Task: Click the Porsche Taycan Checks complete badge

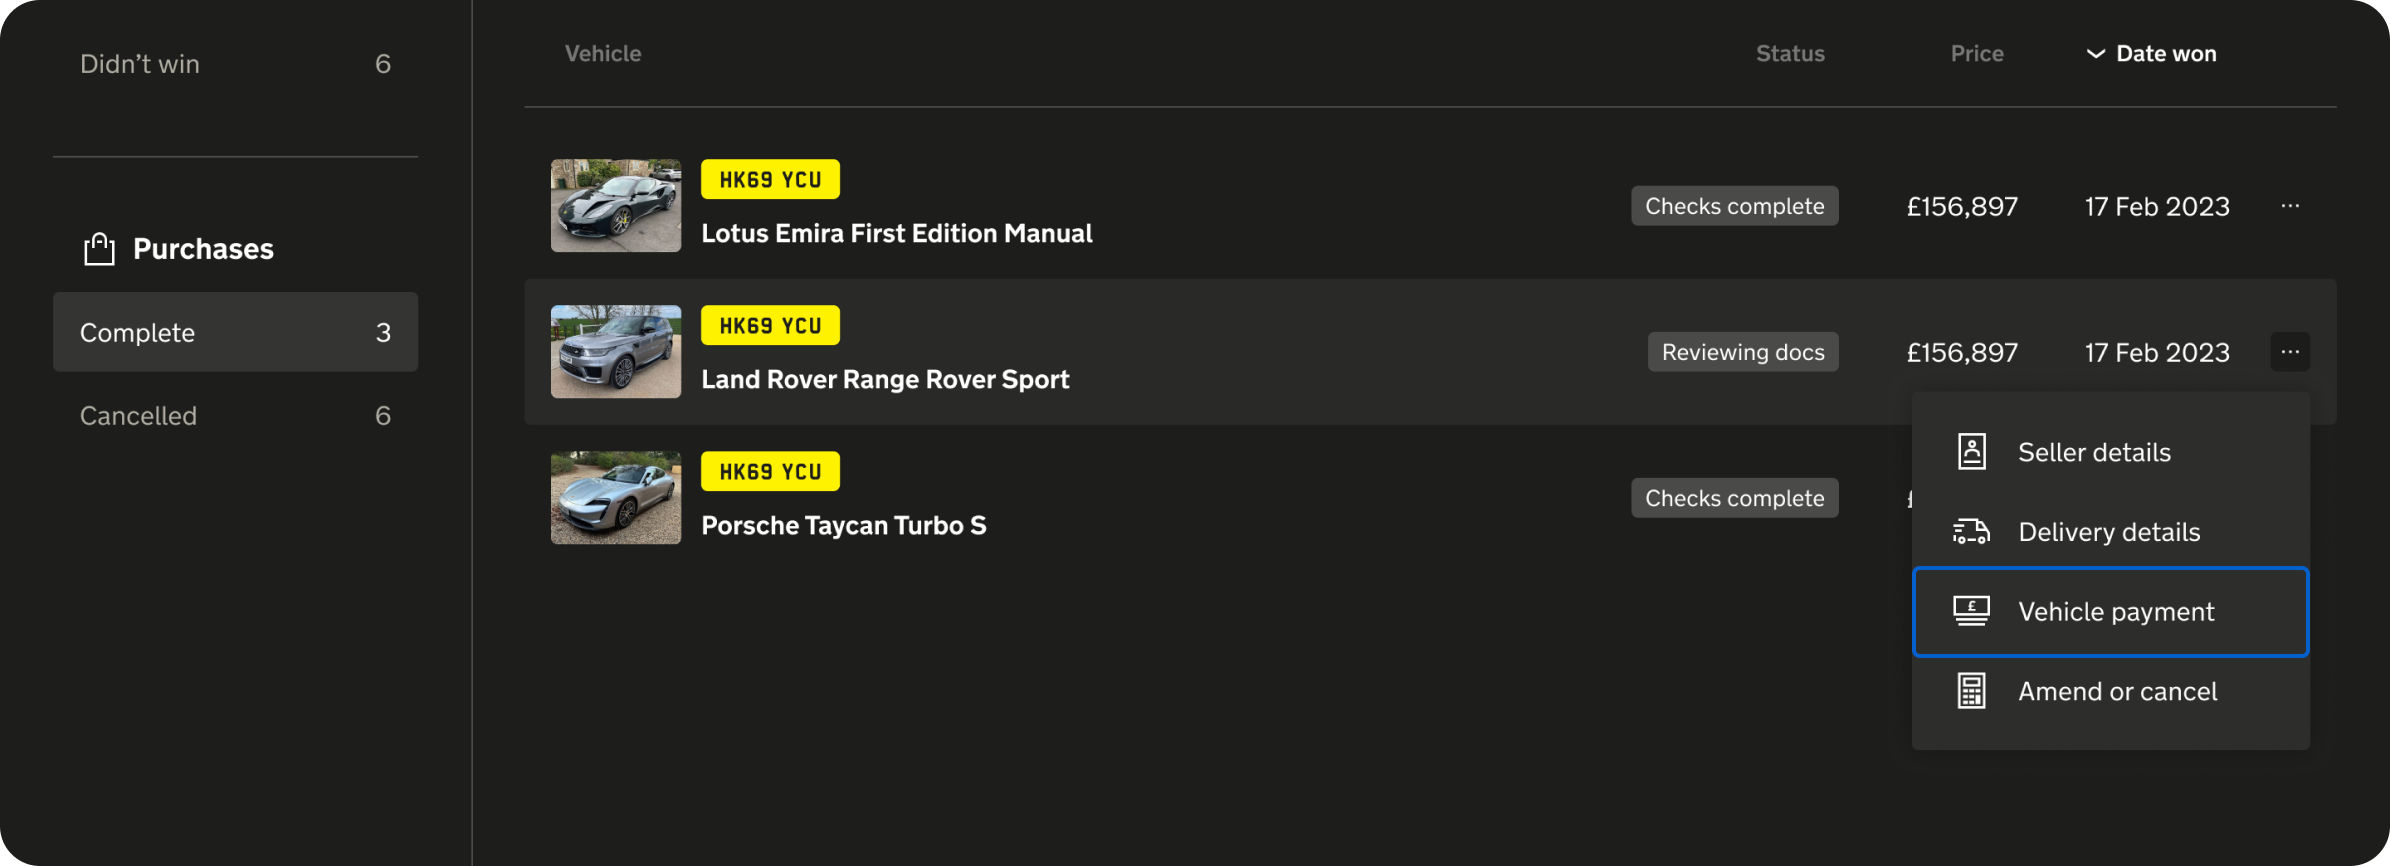Action: 1734,498
